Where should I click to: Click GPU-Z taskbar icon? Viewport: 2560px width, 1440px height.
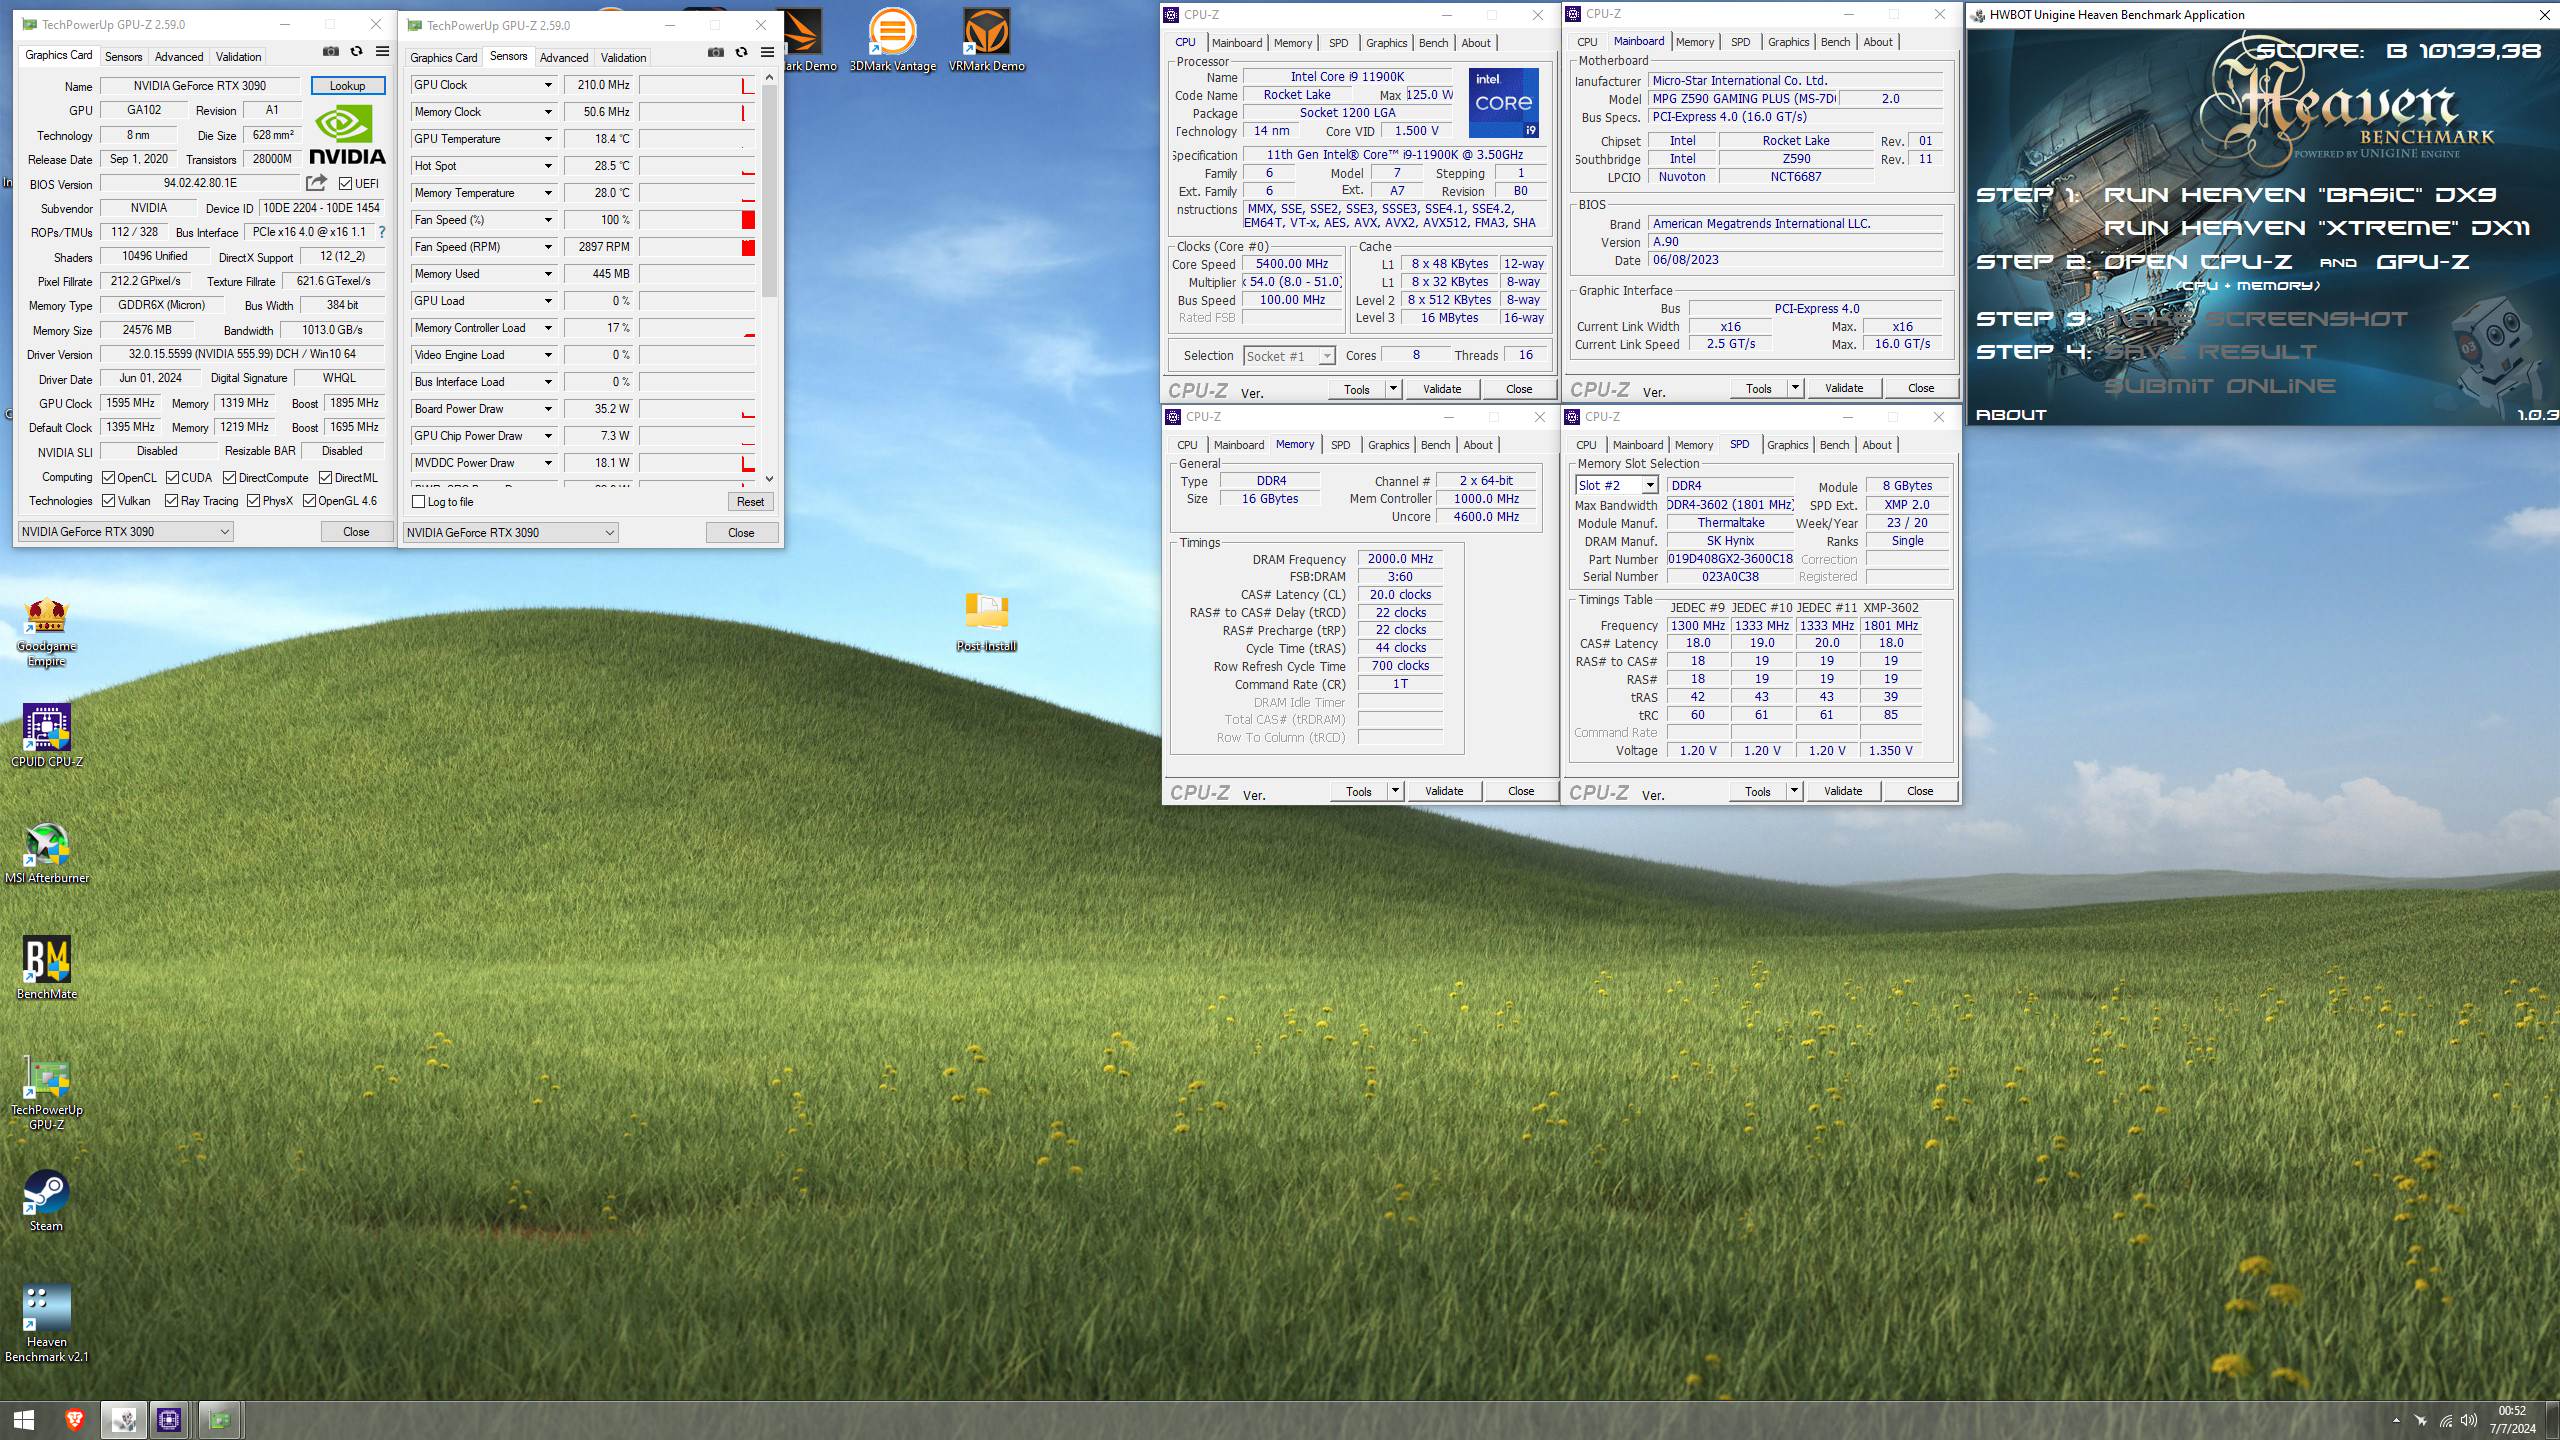[x=220, y=1420]
